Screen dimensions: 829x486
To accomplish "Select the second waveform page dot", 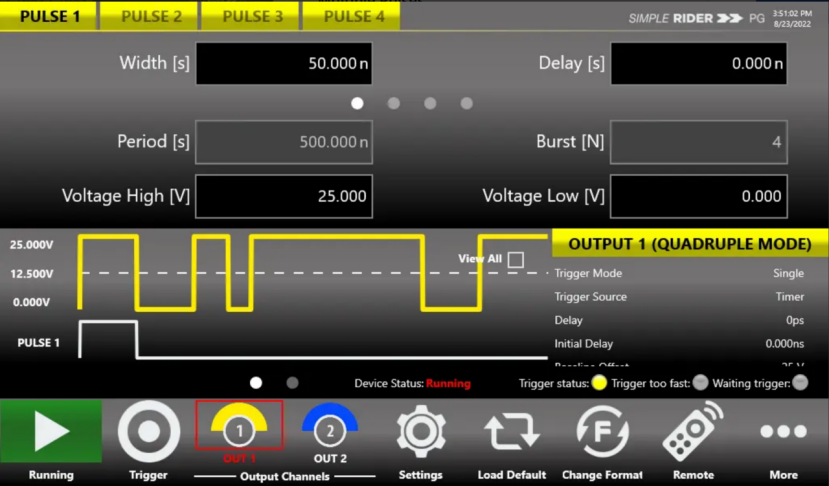I will 292,382.
